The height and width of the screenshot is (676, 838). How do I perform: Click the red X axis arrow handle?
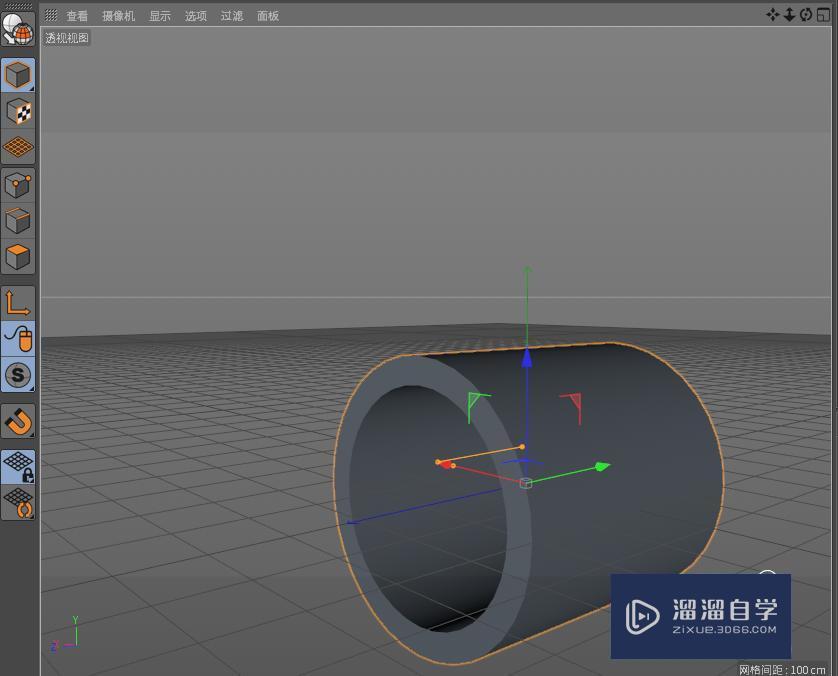(x=445, y=464)
